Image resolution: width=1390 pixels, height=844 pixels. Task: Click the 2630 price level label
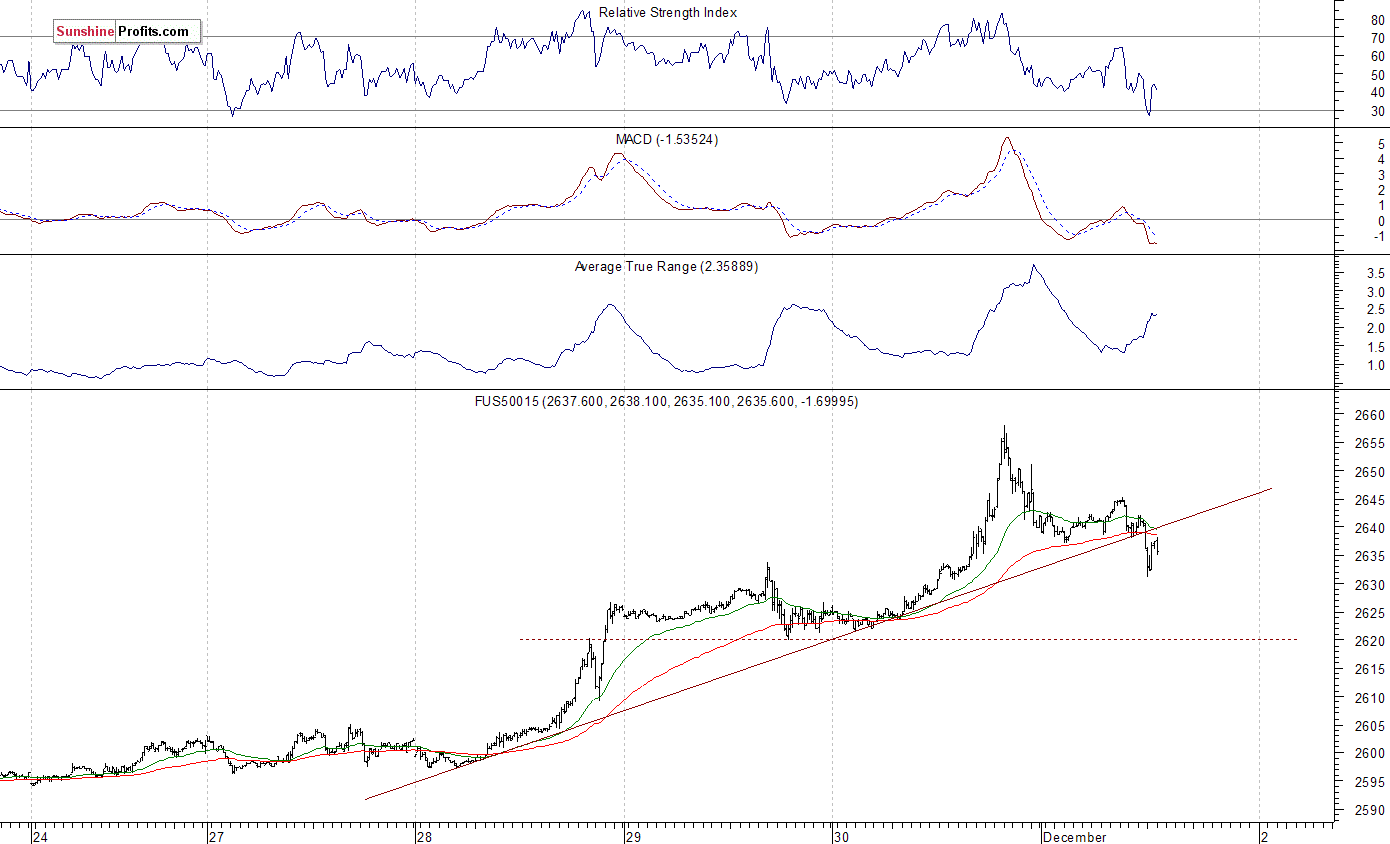(x=1369, y=585)
